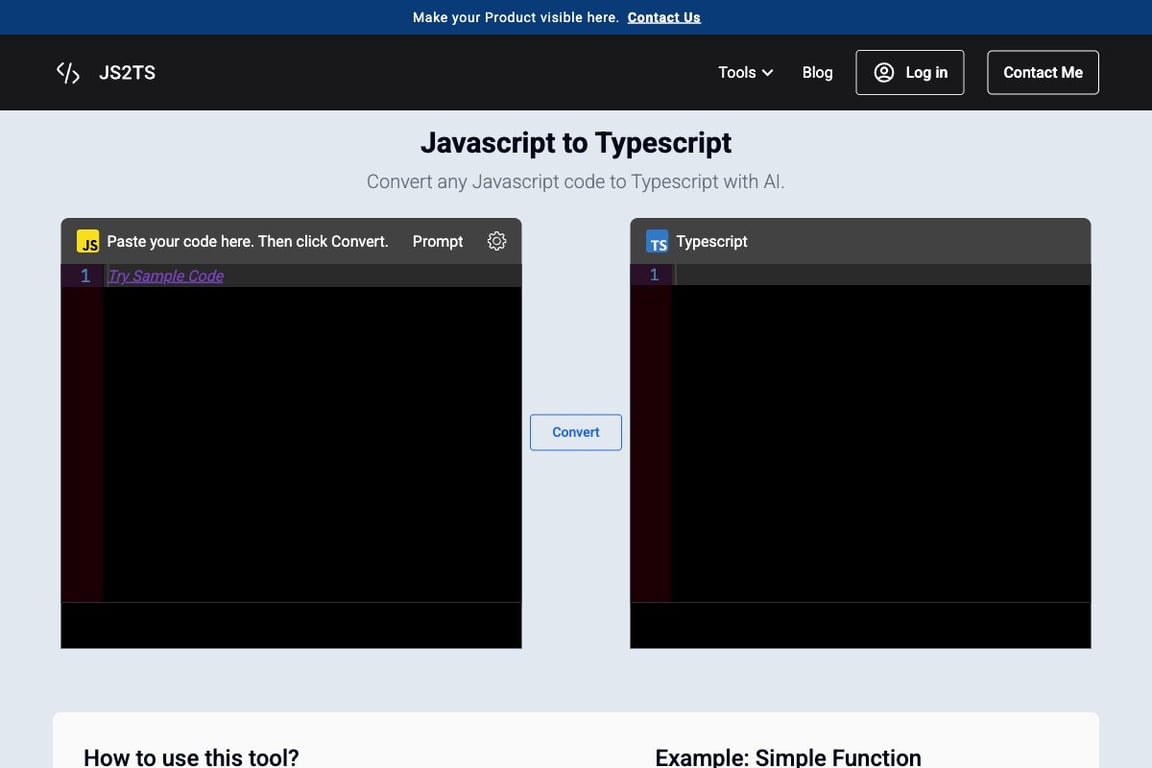Image resolution: width=1152 pixels, height=768 pixels.
Task: Click the JS2TS code bracket logo icon
Action: (68, 73)
